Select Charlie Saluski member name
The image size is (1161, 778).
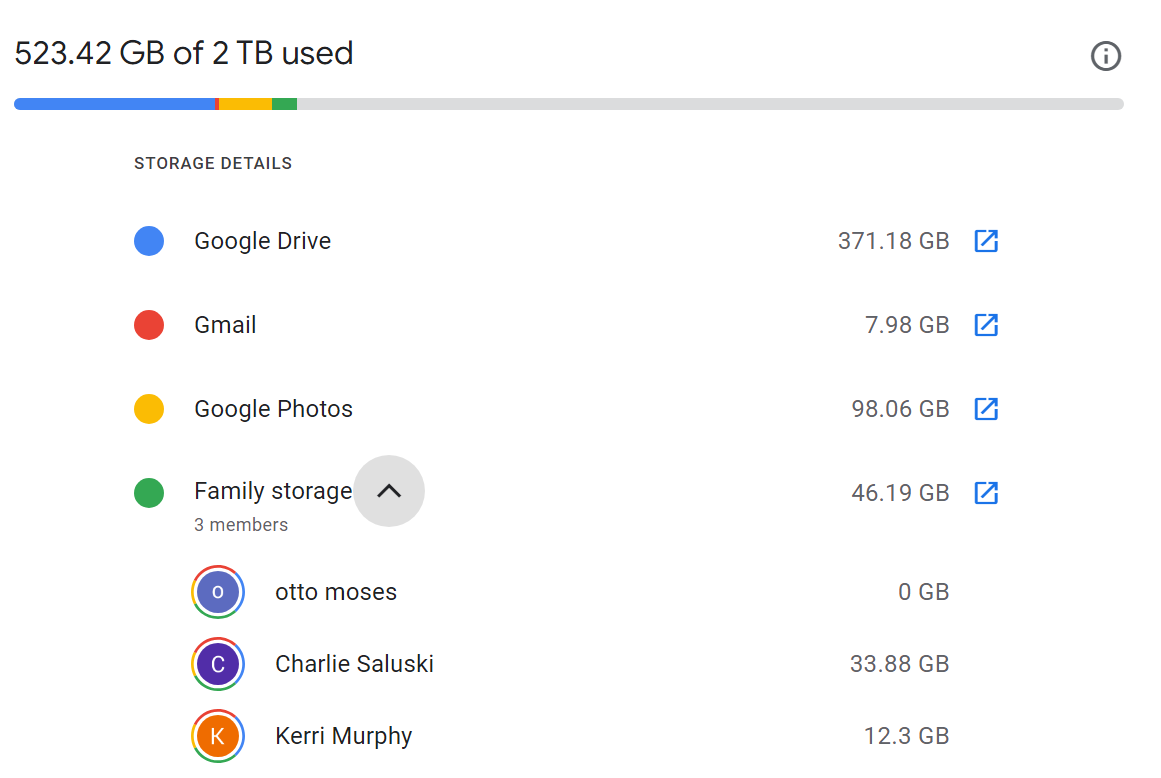pyautogui.click(x=354, y=664)
